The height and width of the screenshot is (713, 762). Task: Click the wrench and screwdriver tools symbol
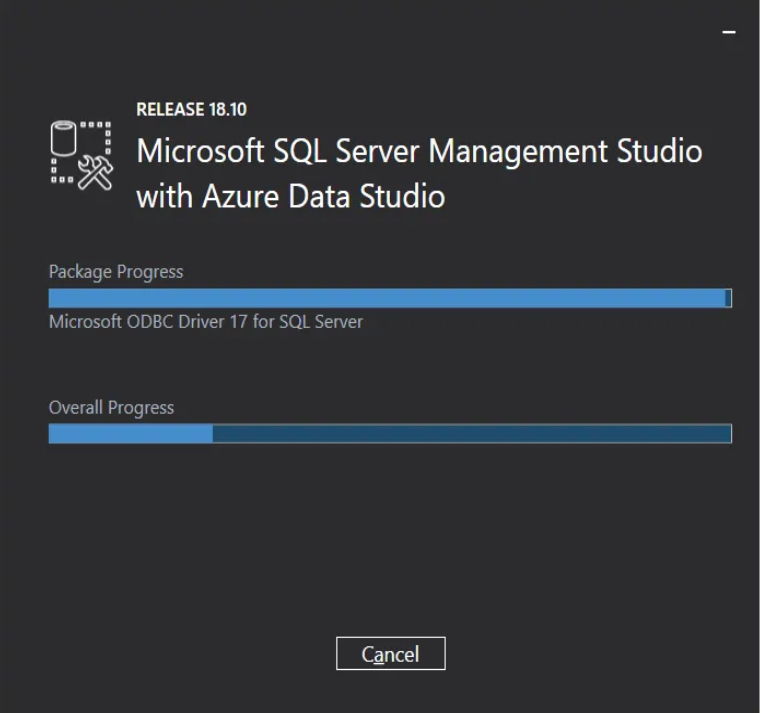[96, 173]
